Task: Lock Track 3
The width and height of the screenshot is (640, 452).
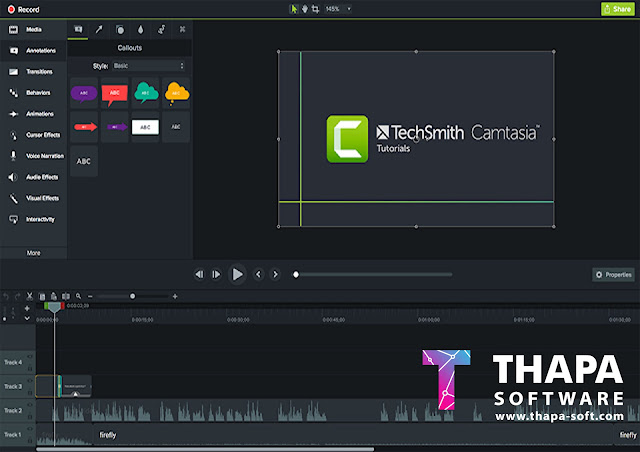Action: pos(30,393)
